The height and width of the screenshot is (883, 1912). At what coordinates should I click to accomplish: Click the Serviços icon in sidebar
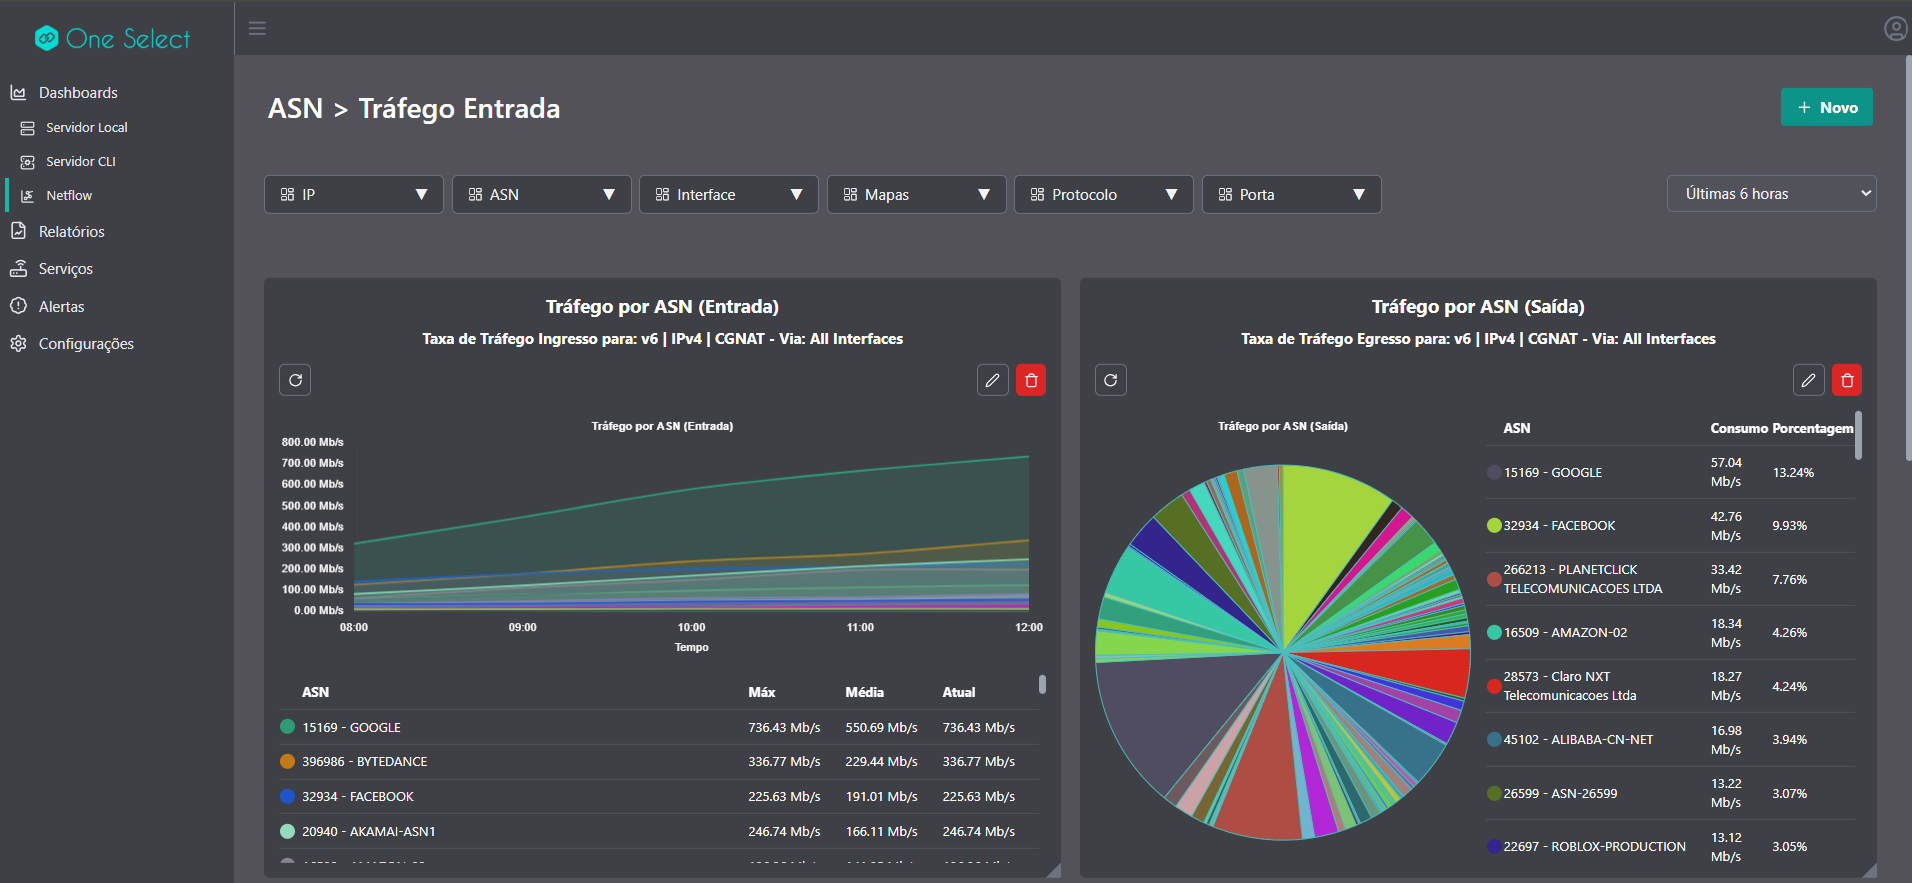pos(18,268)
